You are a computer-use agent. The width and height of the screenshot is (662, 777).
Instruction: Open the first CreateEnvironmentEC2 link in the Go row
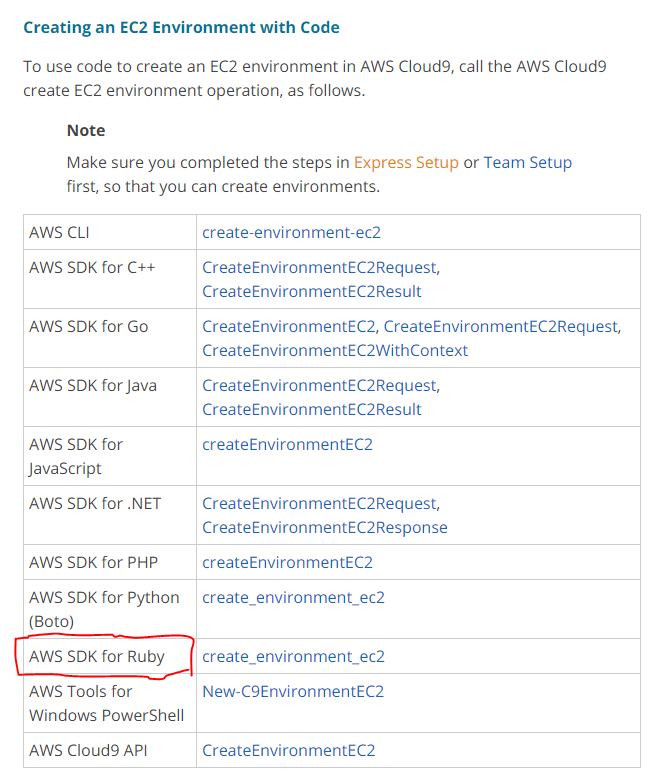[x=289, y=327]
